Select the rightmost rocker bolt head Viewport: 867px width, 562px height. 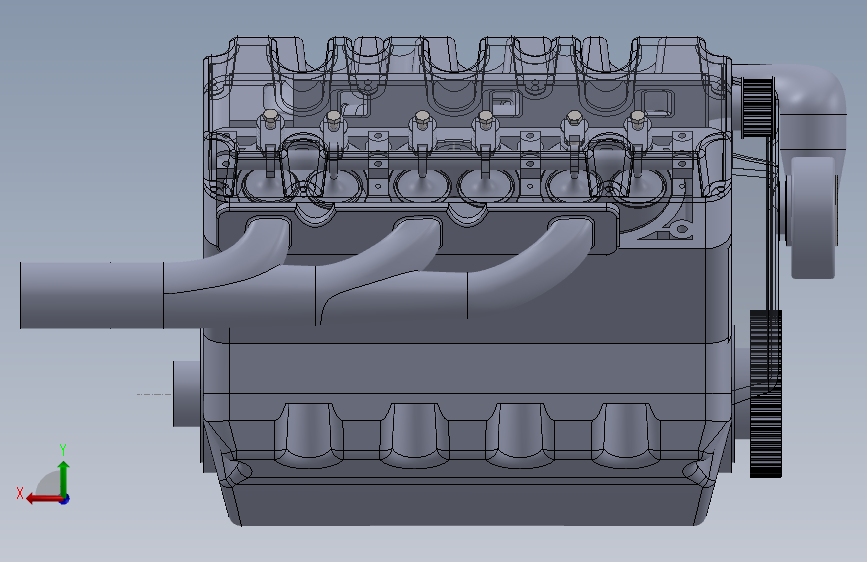pyautogui.click(x=638, y=116)
